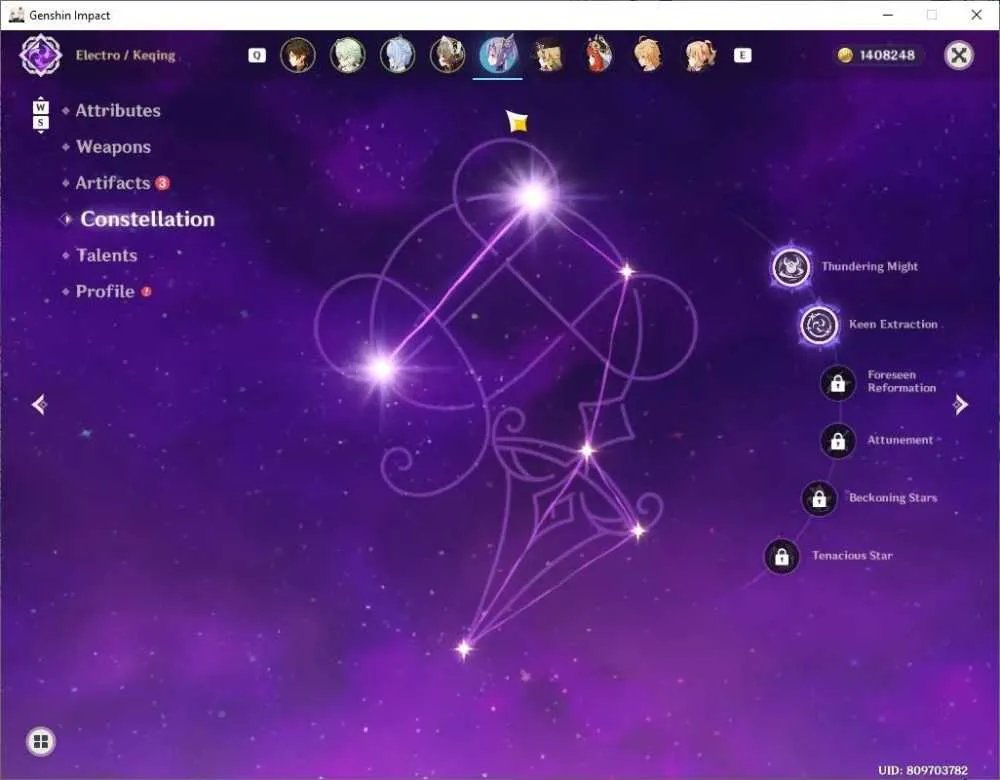Select the dark-brown-haired character portrait
This screenshot has height=780, width=1000.
click(x=298, y=55)
